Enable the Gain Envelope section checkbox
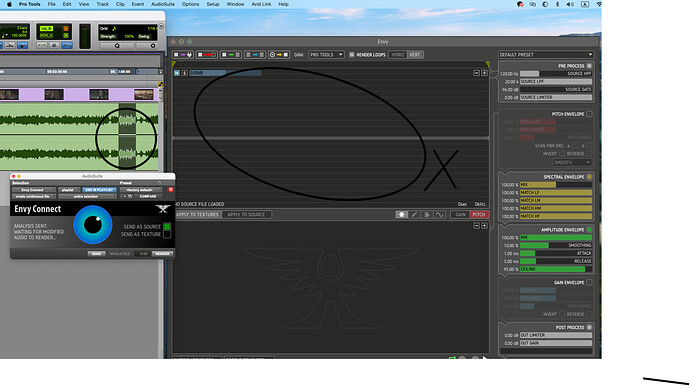This screenshot has height=388, width=690. 589,282
